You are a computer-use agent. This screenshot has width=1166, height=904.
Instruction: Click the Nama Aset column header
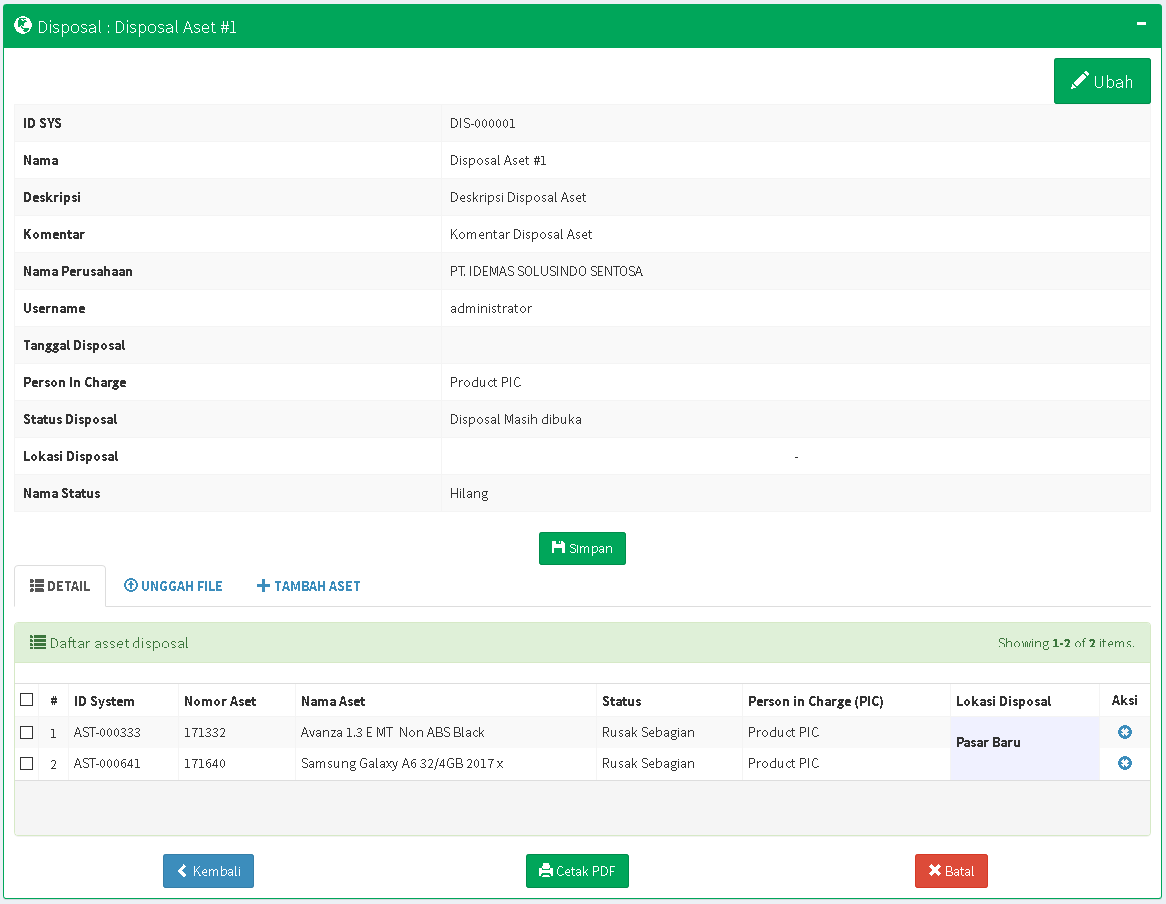333,701
